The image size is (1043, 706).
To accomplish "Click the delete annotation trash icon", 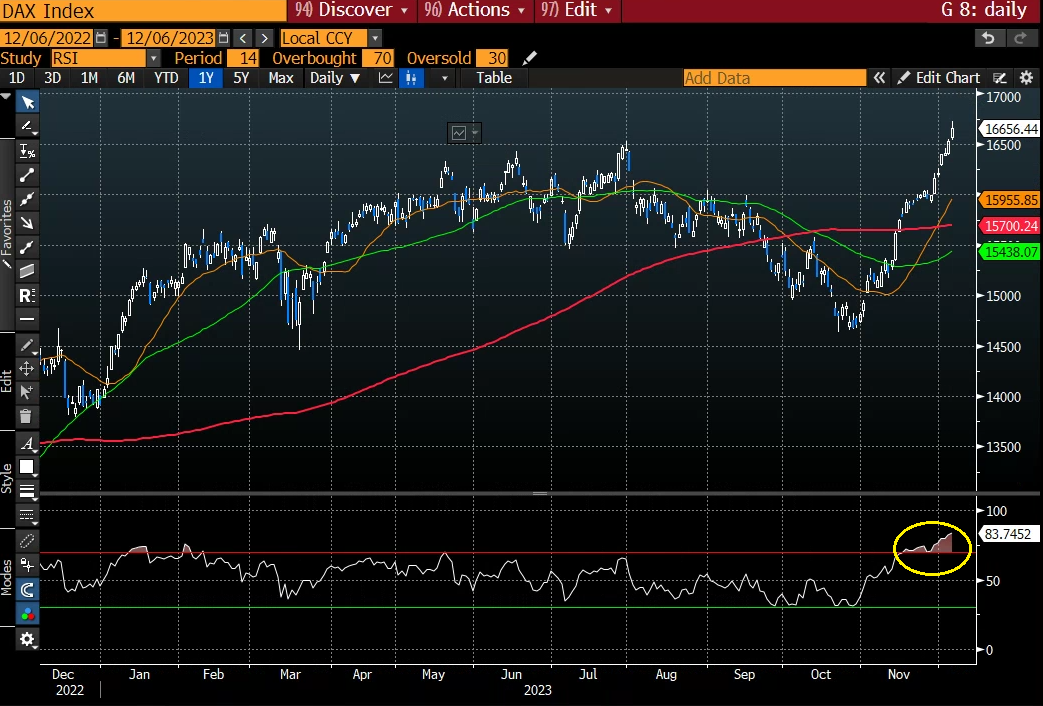I will point(26,417).
